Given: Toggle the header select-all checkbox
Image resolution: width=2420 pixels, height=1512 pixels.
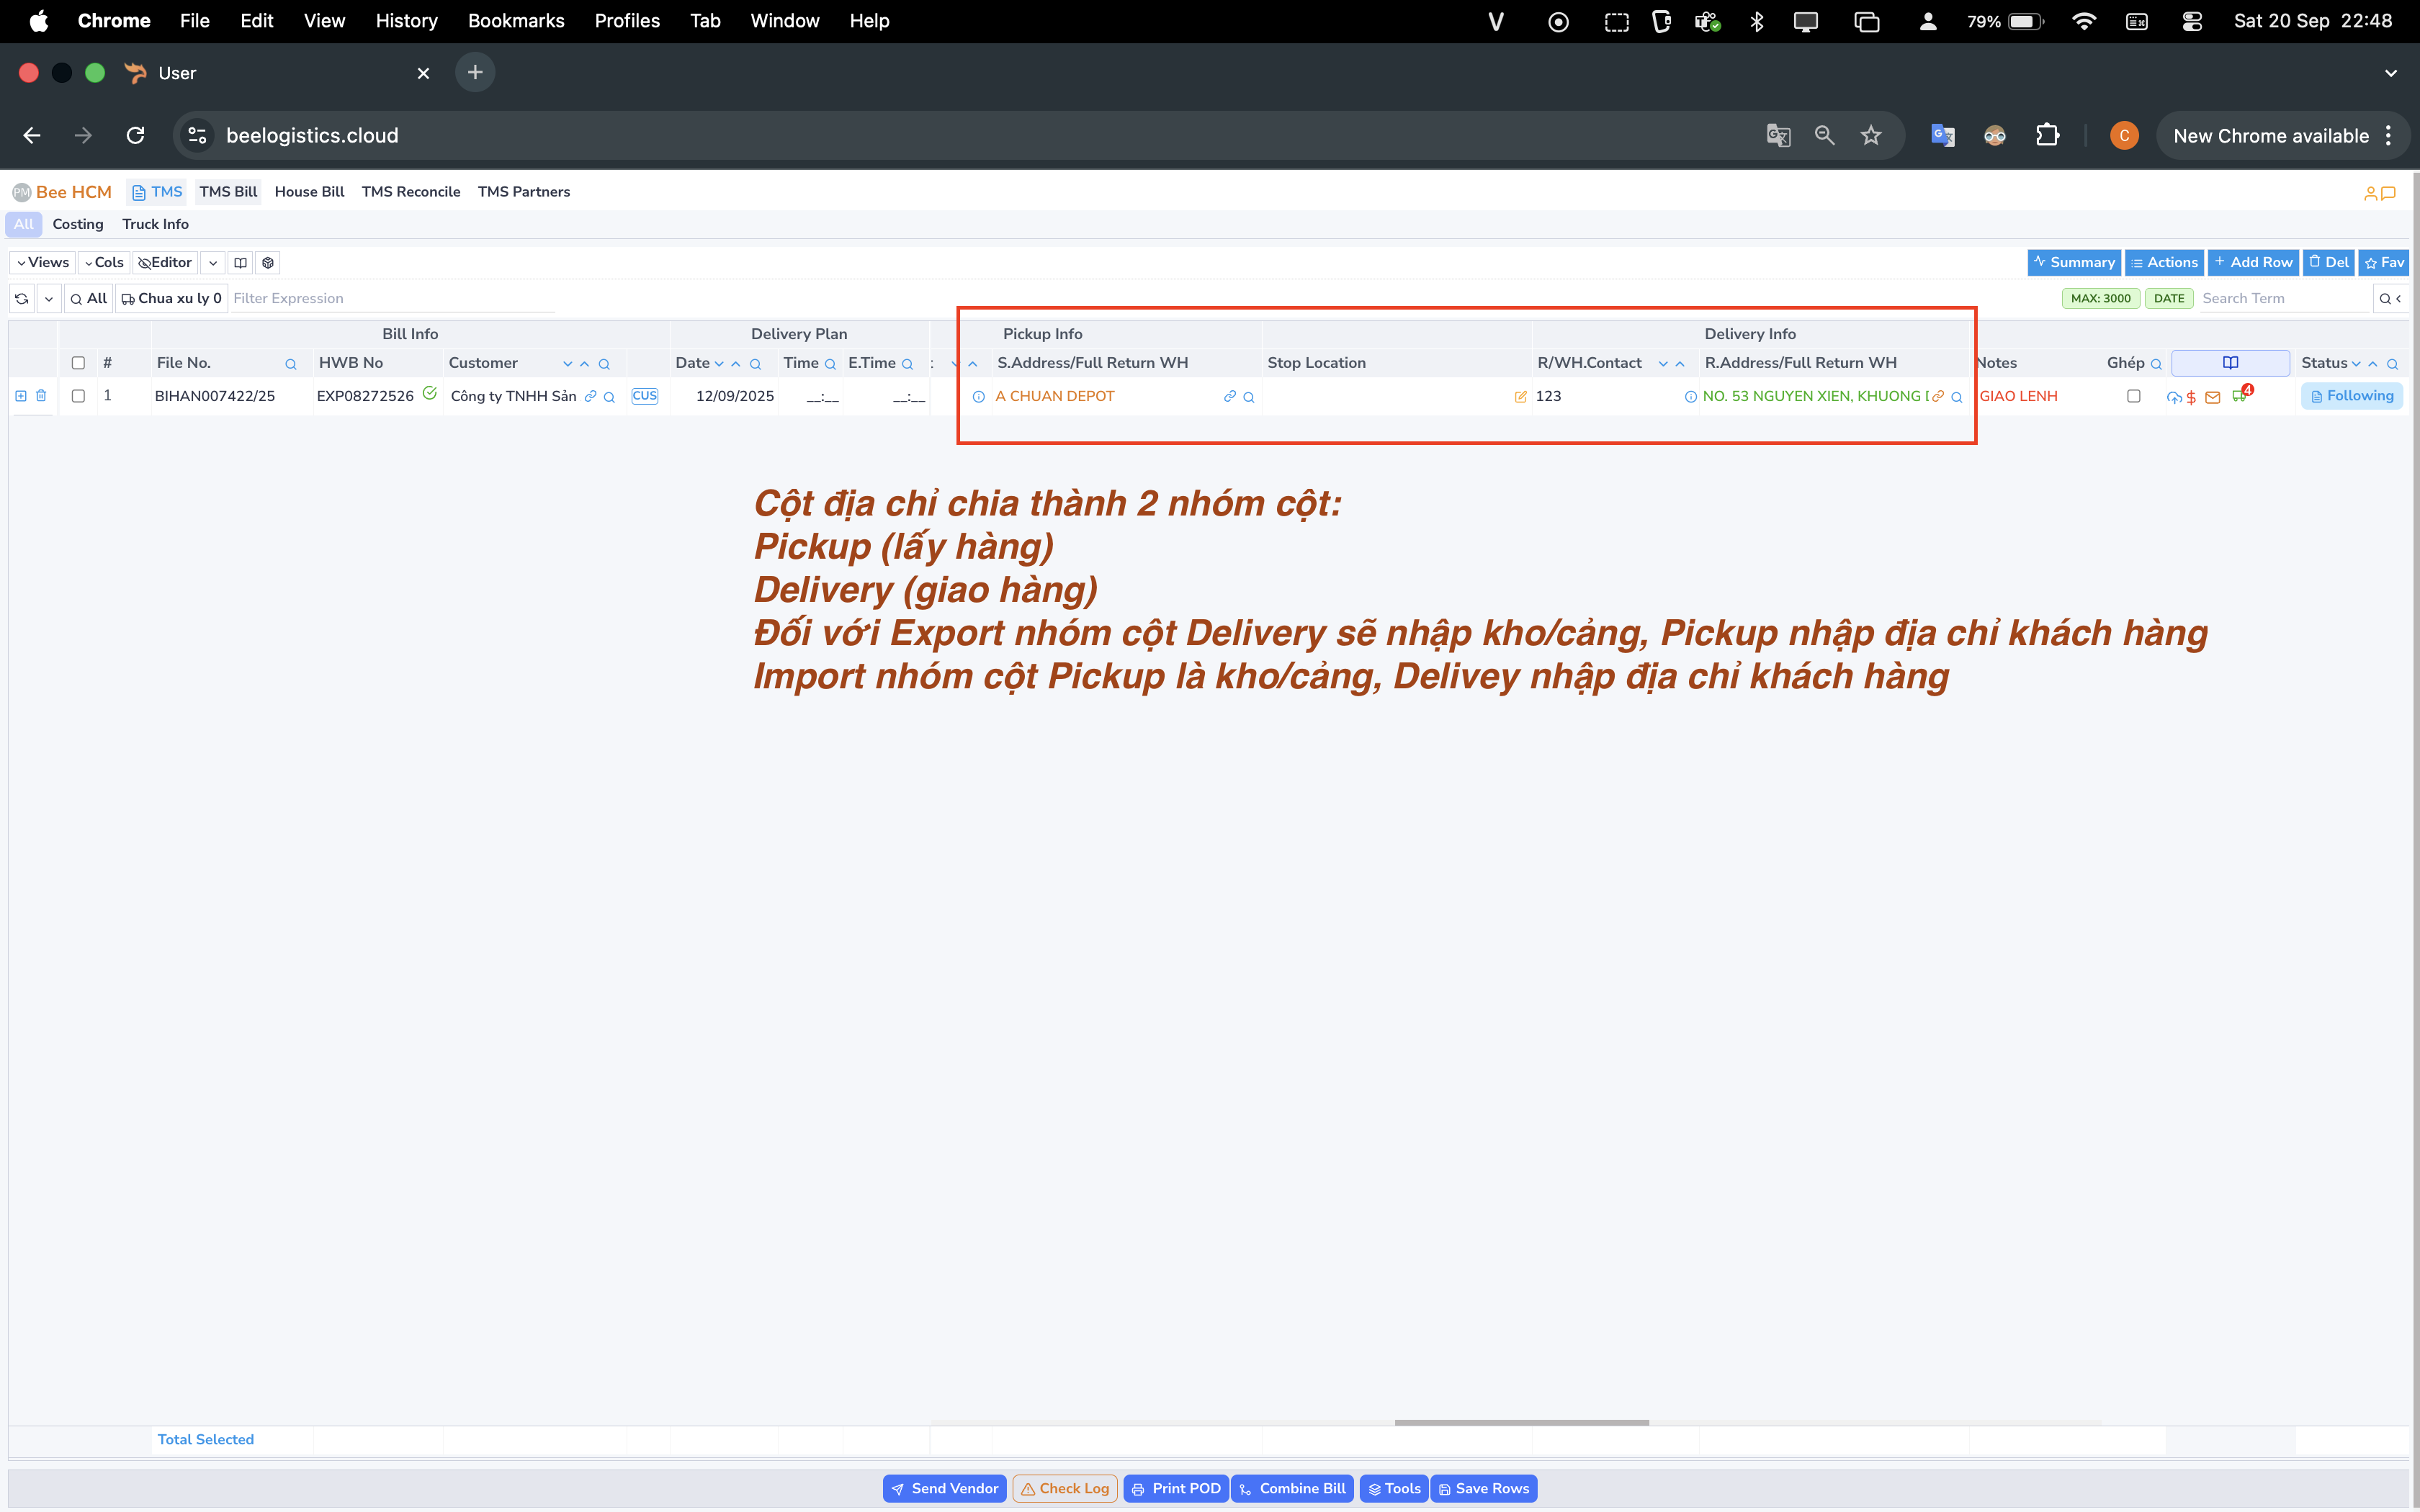Looking at the screenshot, I should pos(78,363).
